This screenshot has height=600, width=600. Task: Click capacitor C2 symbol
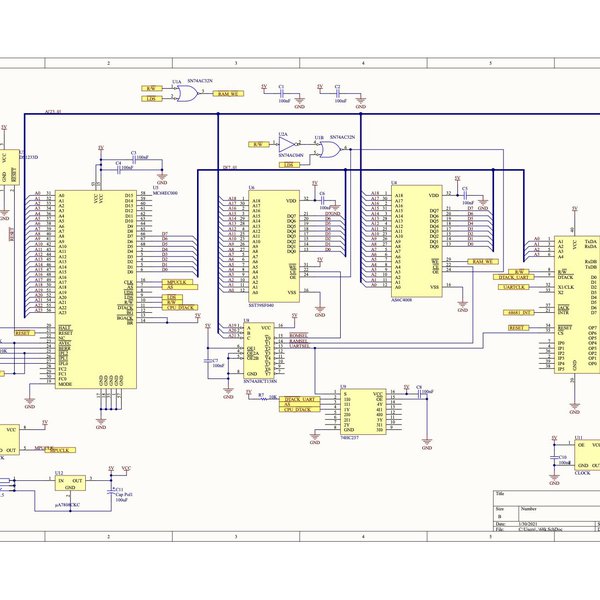(x=338, y=93)
